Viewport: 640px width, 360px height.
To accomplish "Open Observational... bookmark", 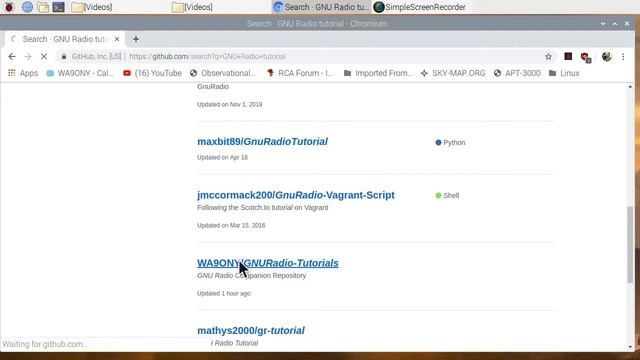I will (222, 73).
